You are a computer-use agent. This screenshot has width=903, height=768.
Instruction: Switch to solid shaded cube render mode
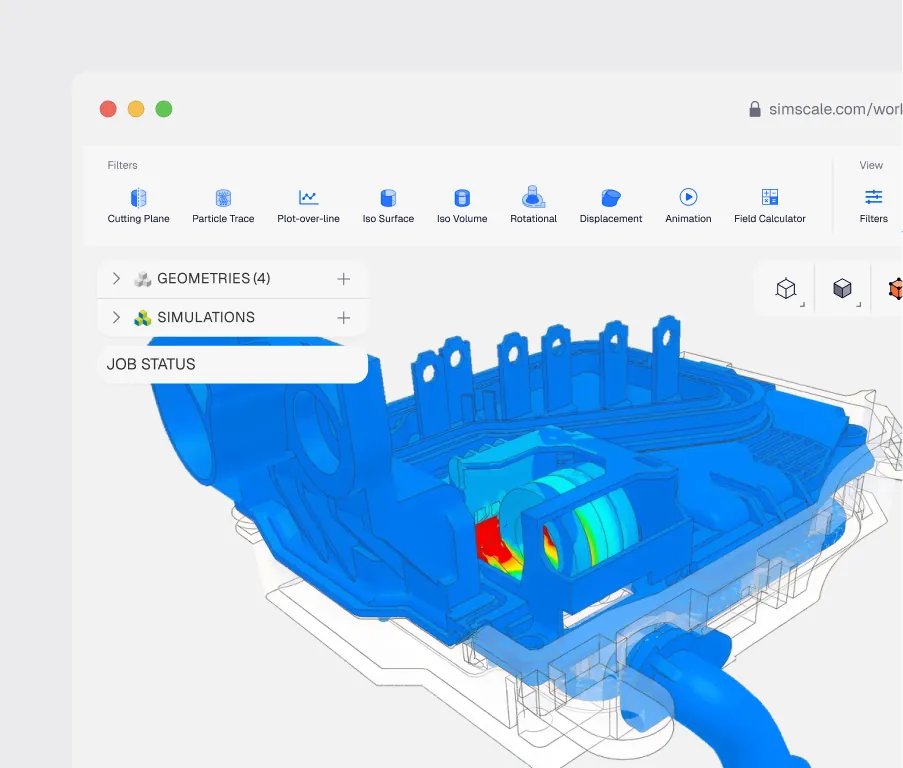point(842,289)
